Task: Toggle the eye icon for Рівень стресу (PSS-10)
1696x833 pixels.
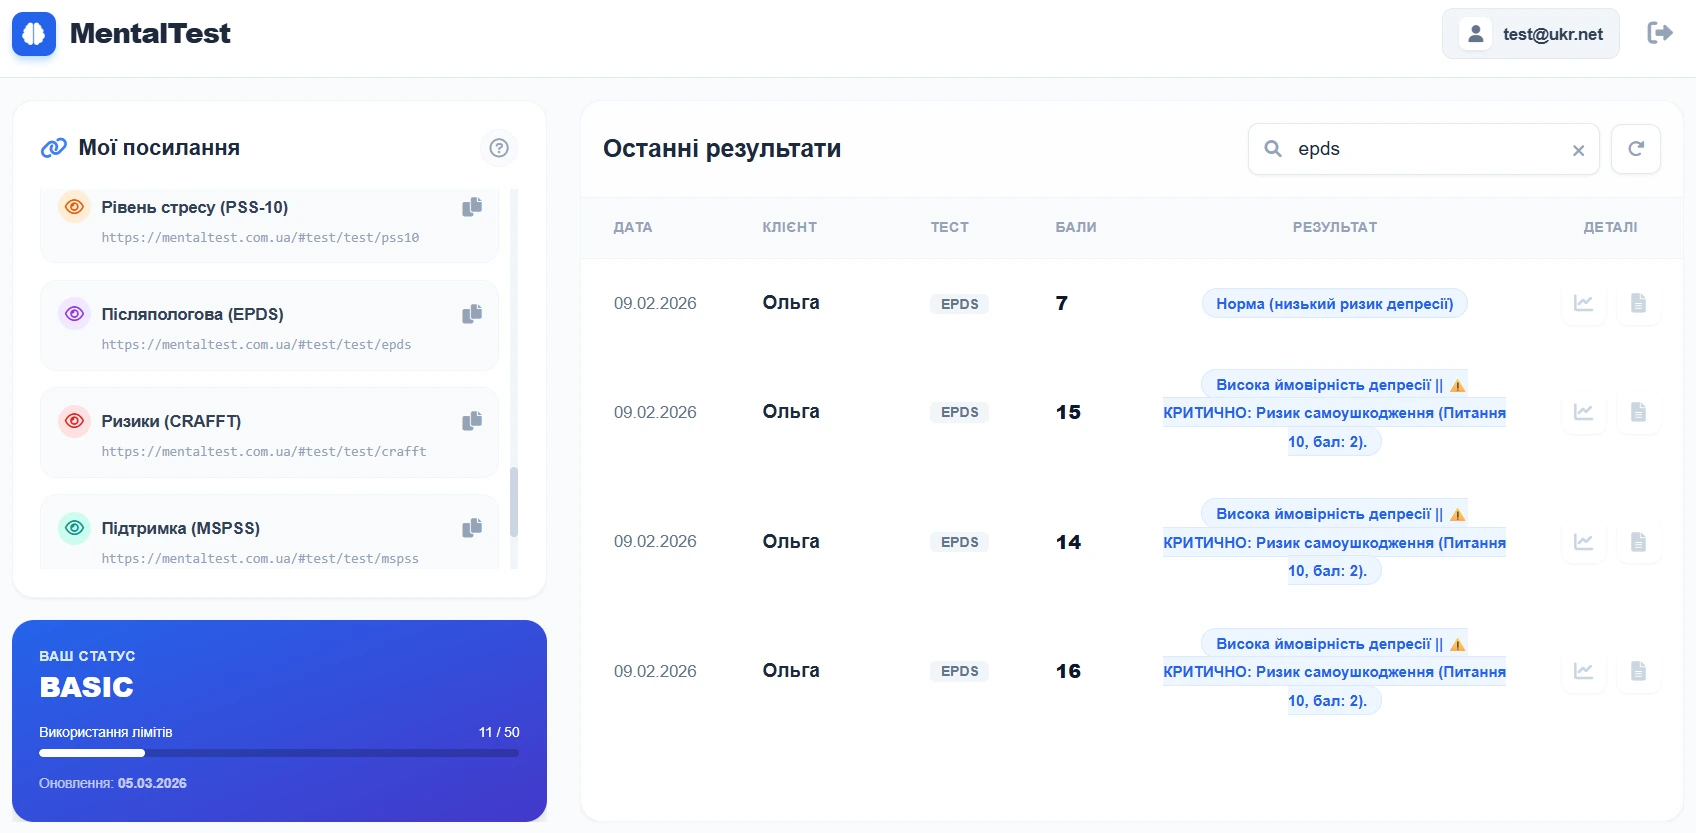Action: tap(74, 207)
